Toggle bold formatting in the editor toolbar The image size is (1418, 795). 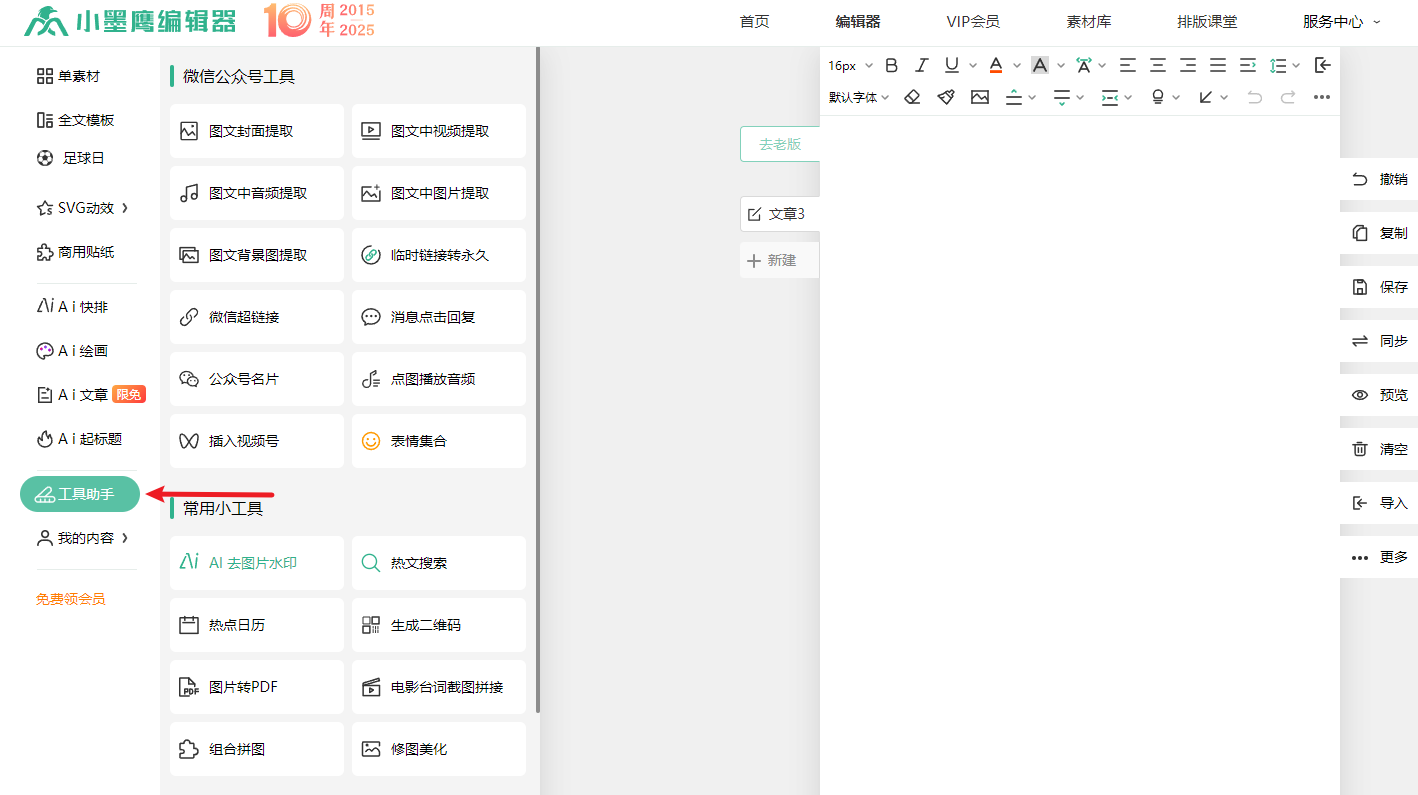pyautogui.click(x=892, y=65)
